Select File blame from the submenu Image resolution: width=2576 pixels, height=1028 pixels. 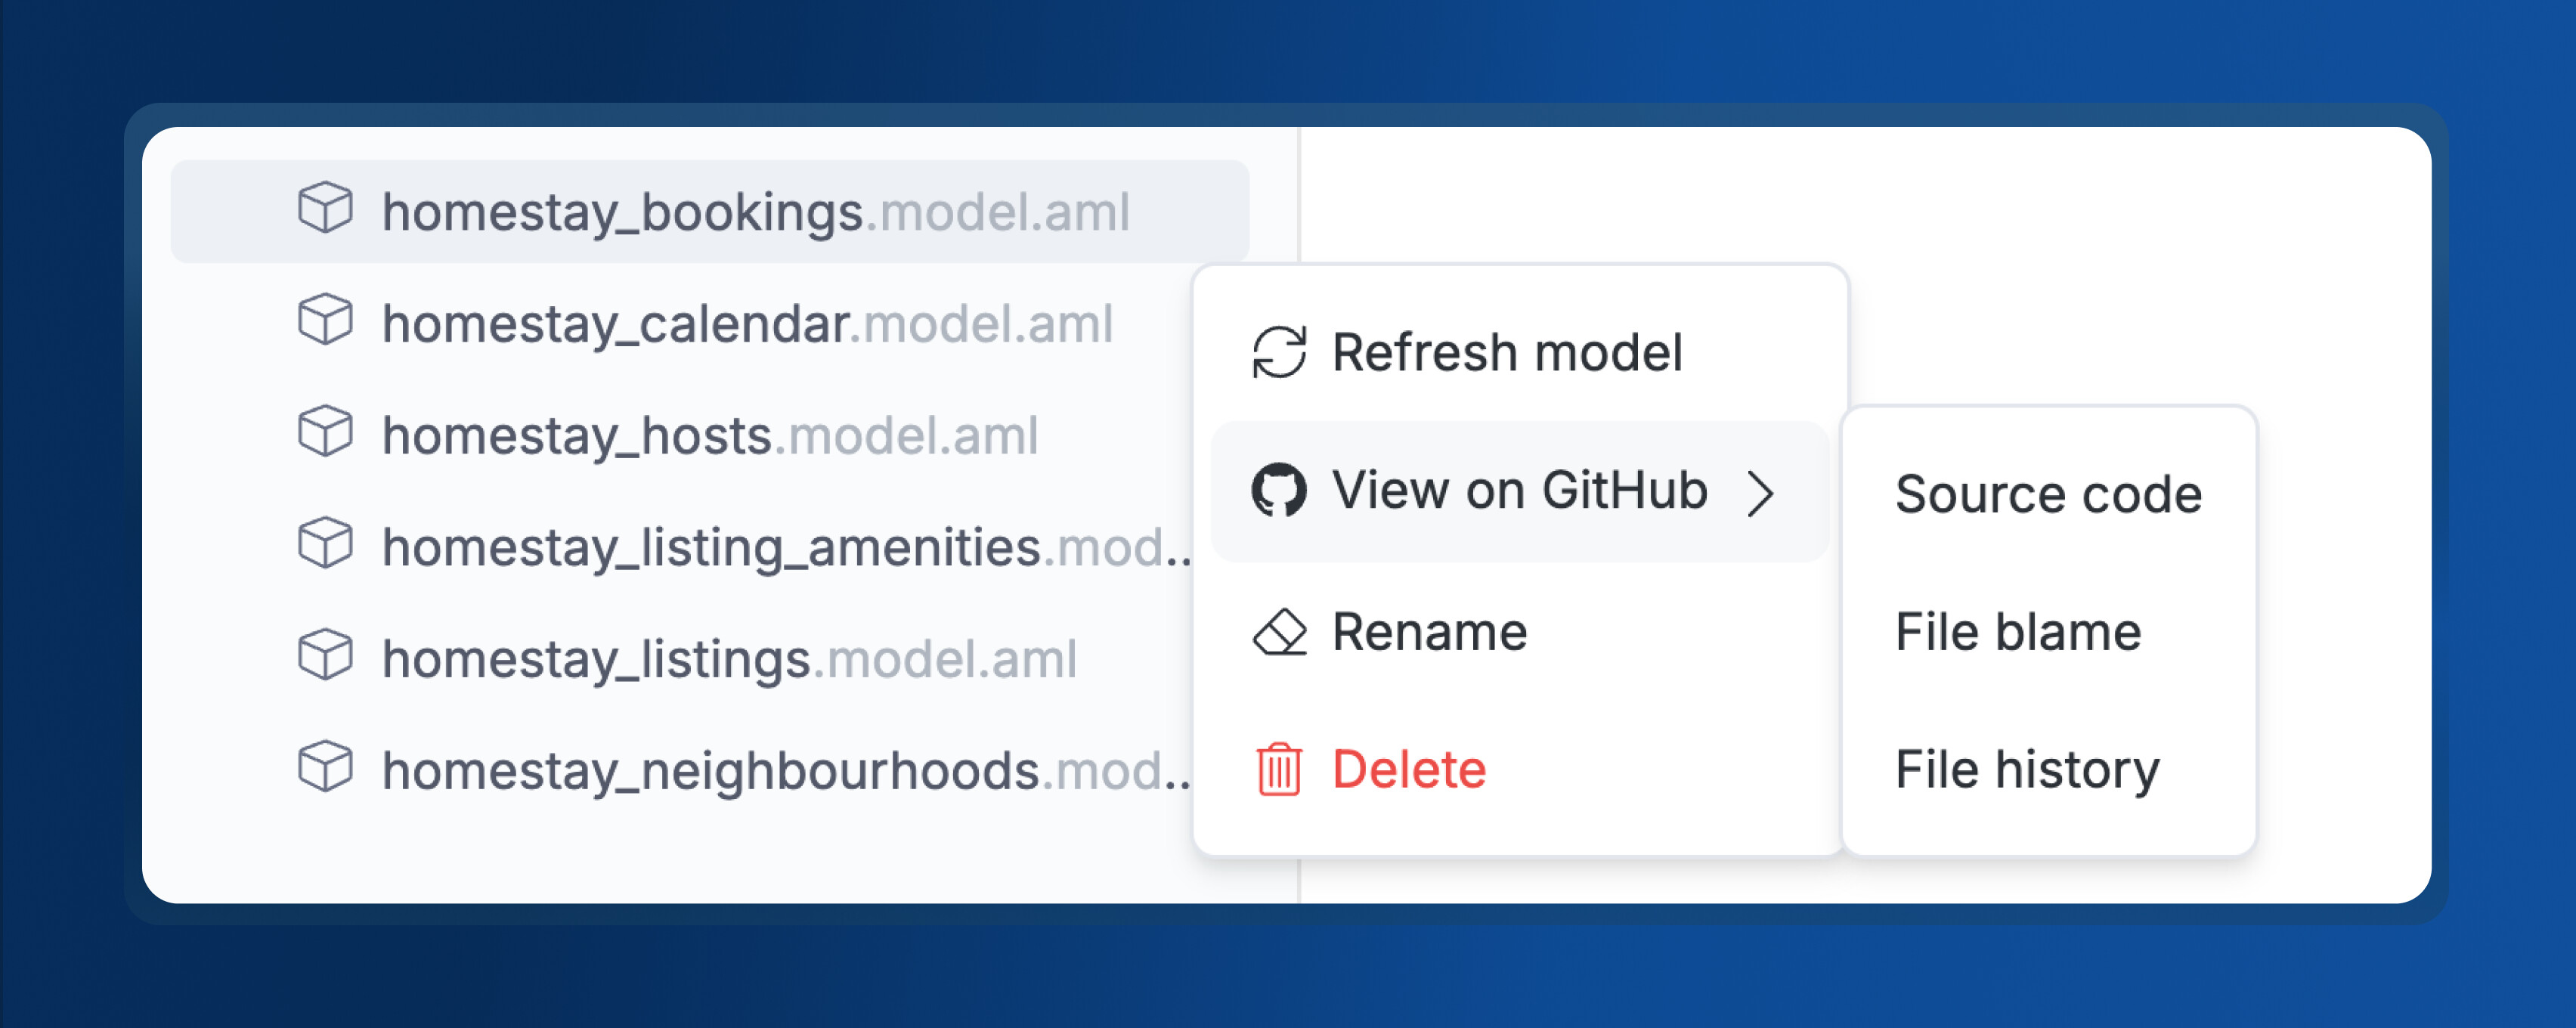[2049, 632]
